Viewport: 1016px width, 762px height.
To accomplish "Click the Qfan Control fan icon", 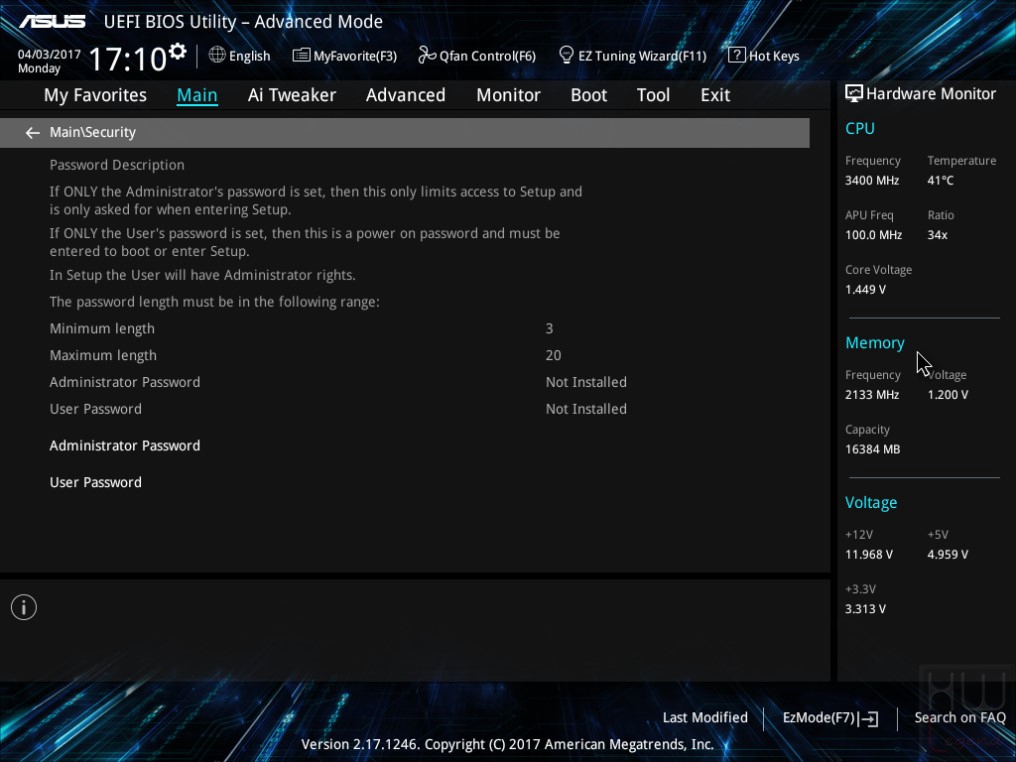I will coord(426,55).
